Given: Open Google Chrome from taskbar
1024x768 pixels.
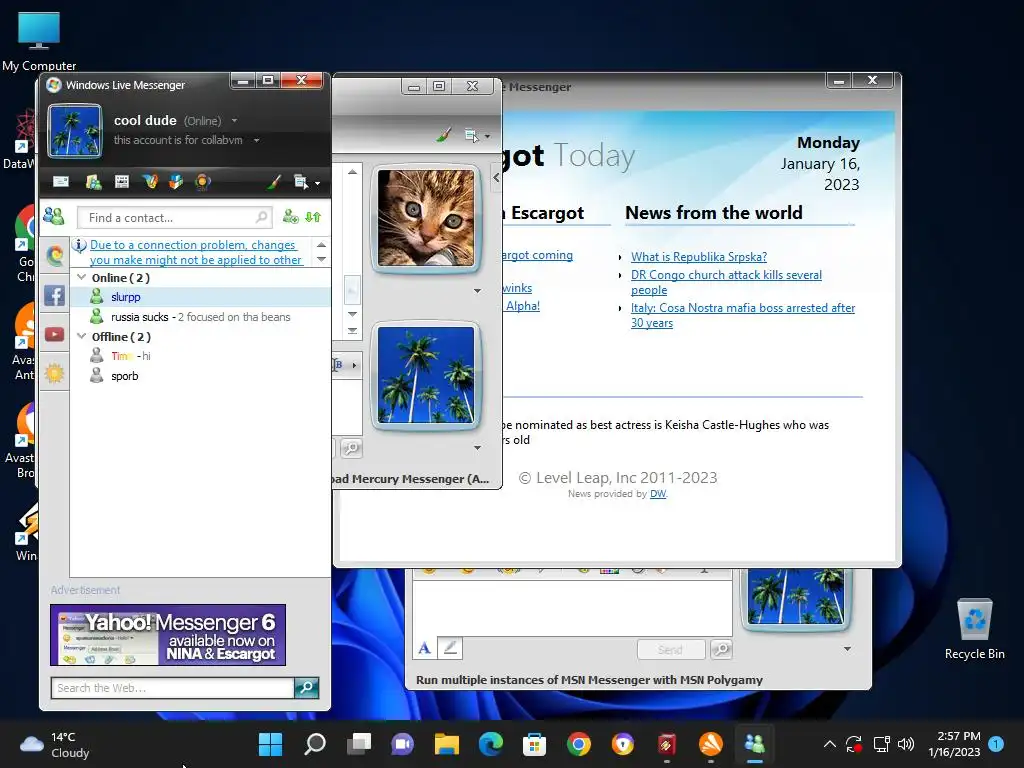Looking at the screenshot, I should tap(579, 744).
